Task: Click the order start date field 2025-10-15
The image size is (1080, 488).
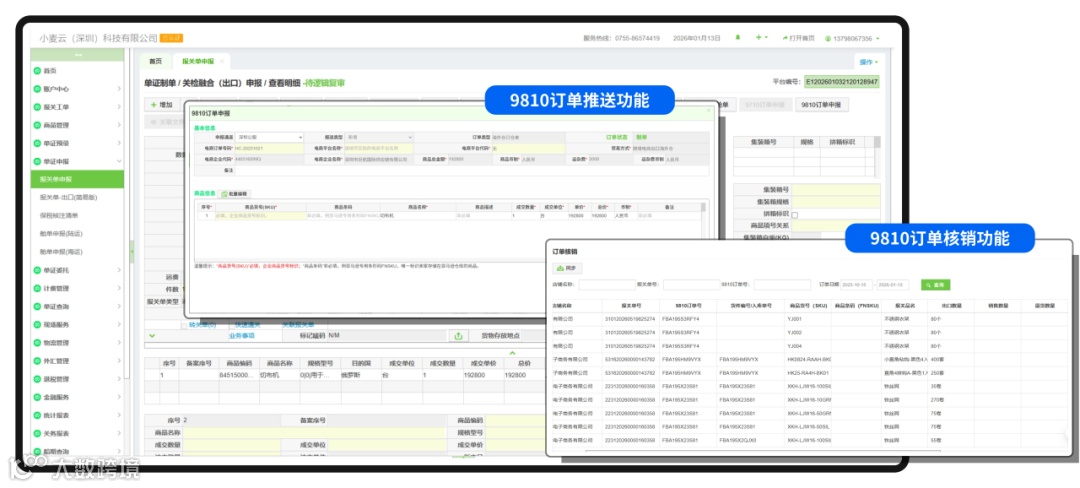Action: 856,284
